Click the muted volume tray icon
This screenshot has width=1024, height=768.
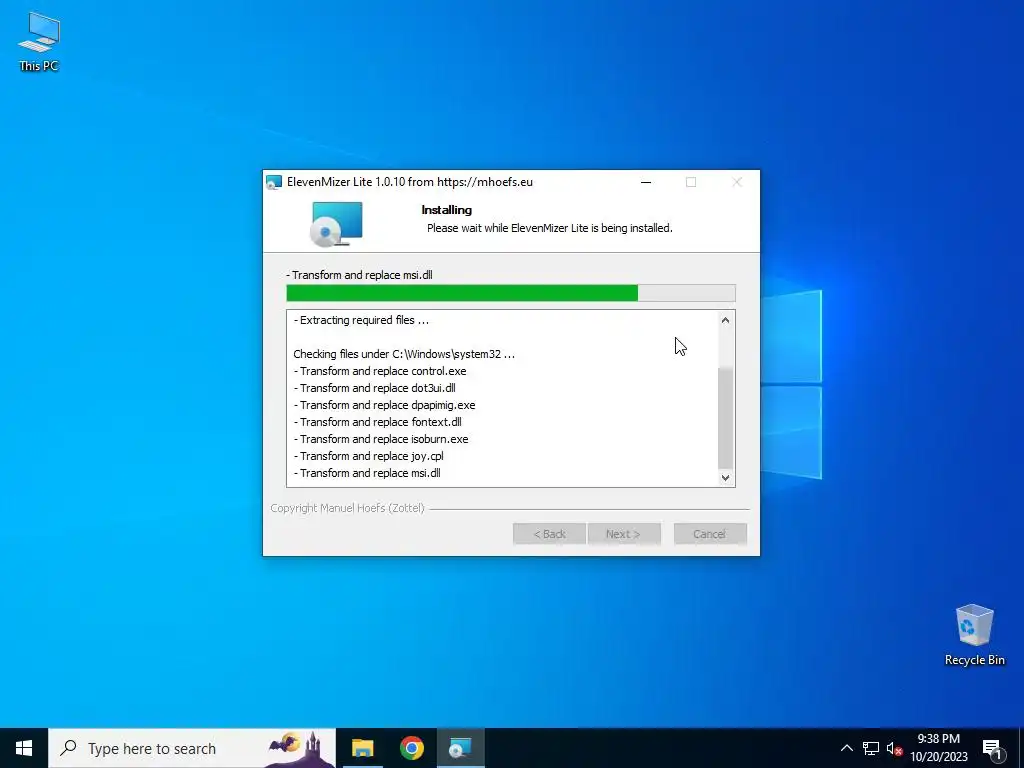coord(894,748)
